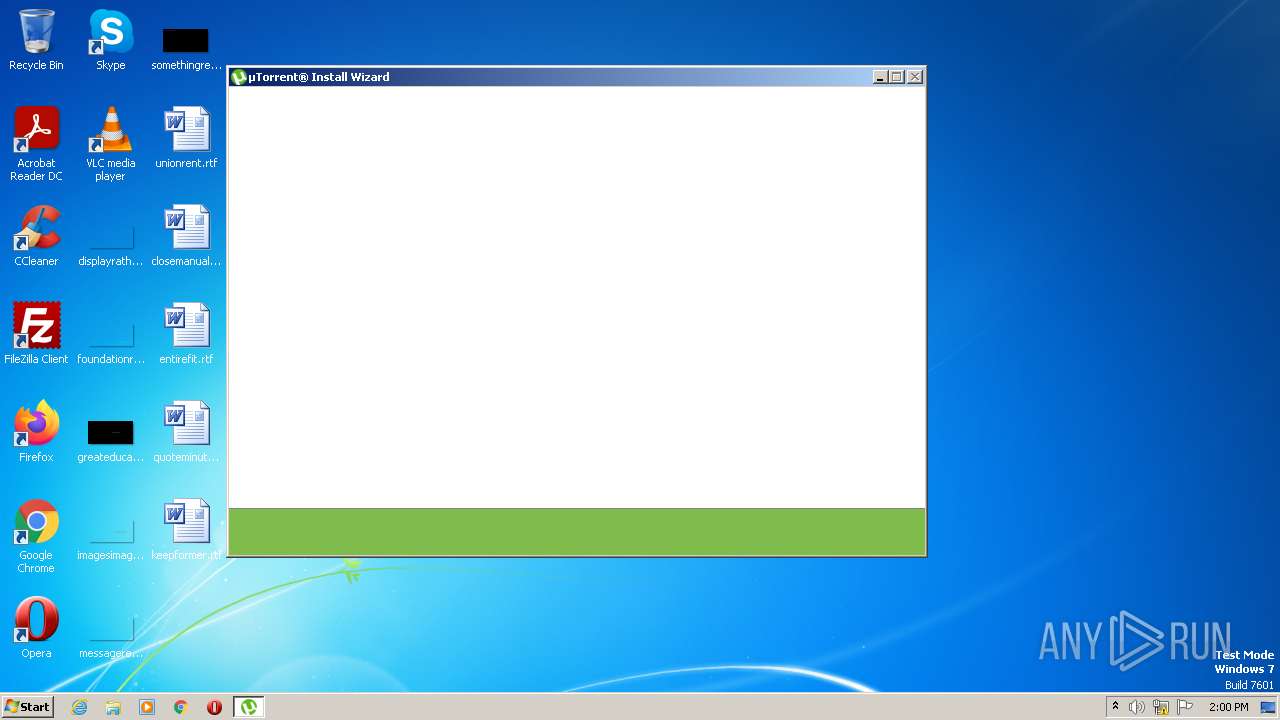
Task: Minimize the µTorrent Install Wizard window
Action: coord(880,77)
